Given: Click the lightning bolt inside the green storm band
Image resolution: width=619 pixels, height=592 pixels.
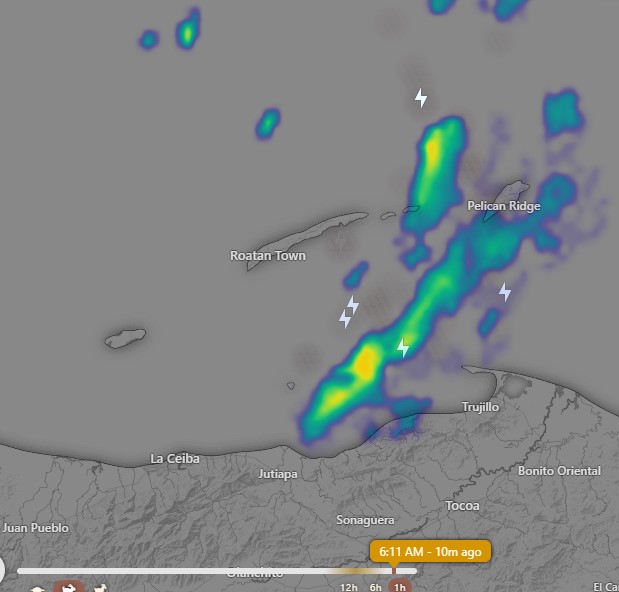Looking at the screenshot, I should [403, 348].
